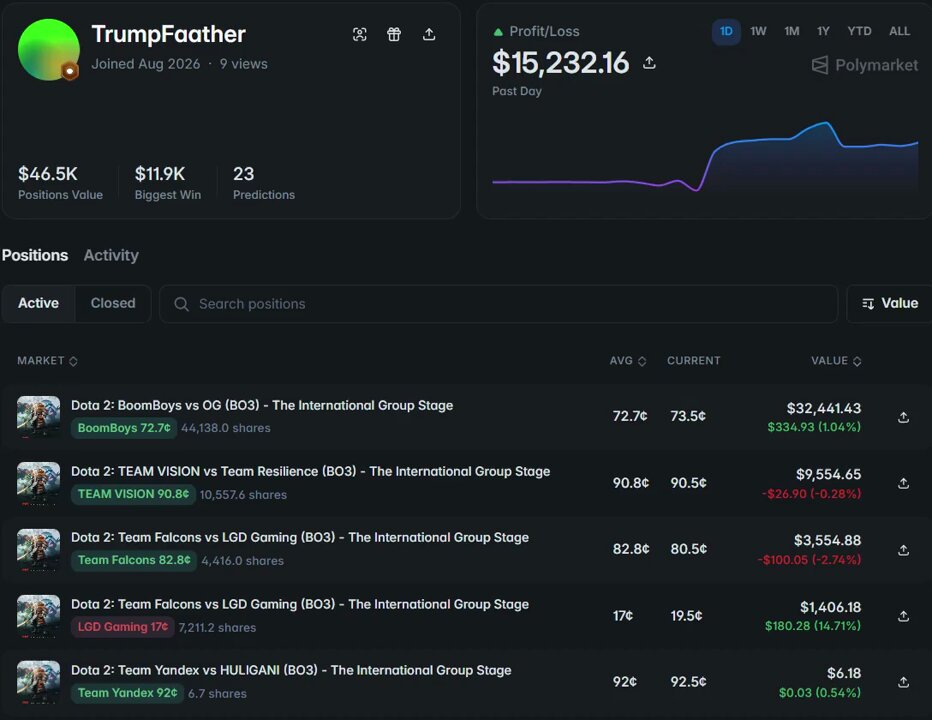Screen dimensions: 932x720
Task: Click the share icon in profile header
Action: click(x=429, y=34)
